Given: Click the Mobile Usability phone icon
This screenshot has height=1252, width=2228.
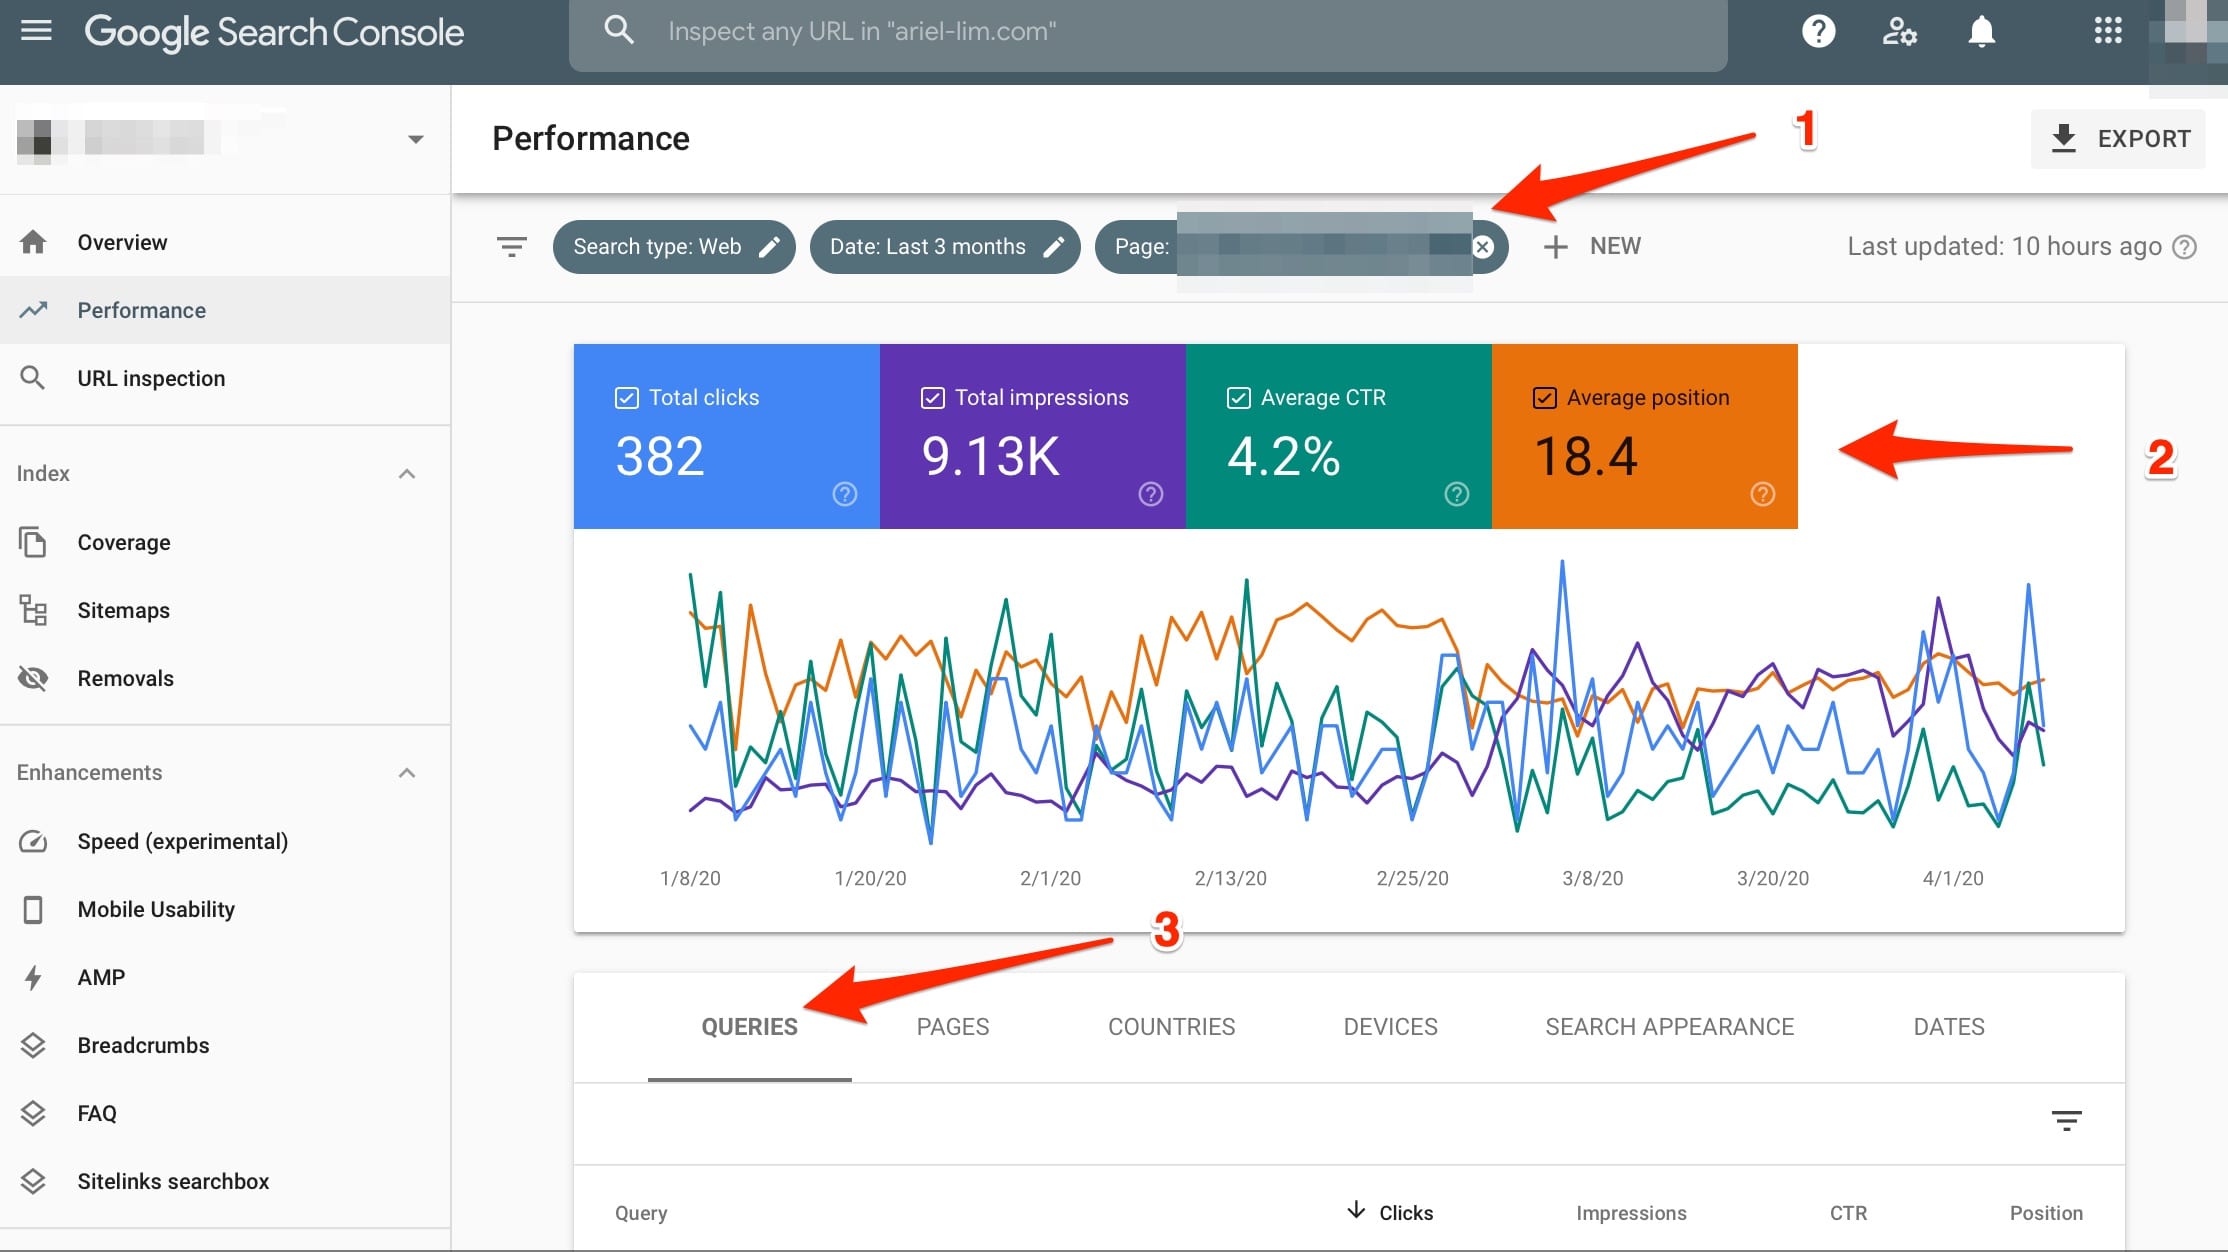Looking at the screenshot, I should (33, 909).
